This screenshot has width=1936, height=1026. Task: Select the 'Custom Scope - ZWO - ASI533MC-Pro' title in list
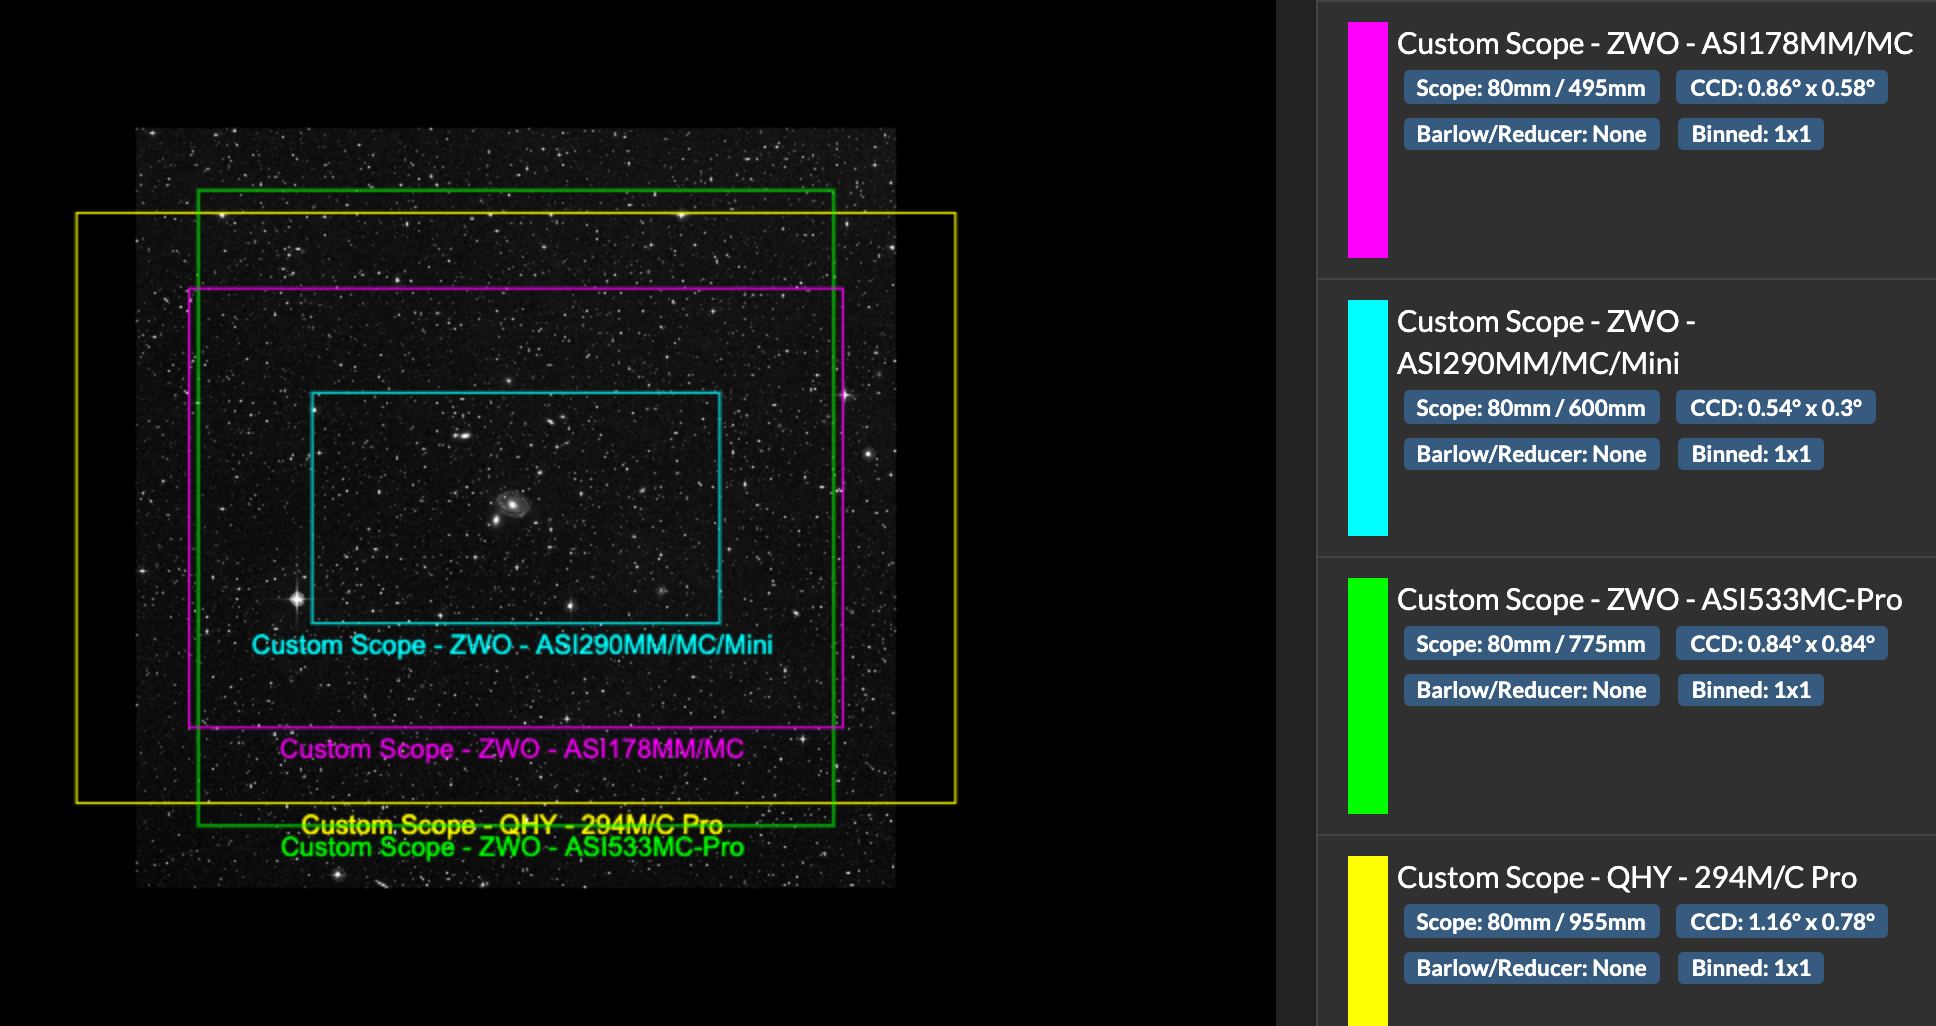[1649, 600]
